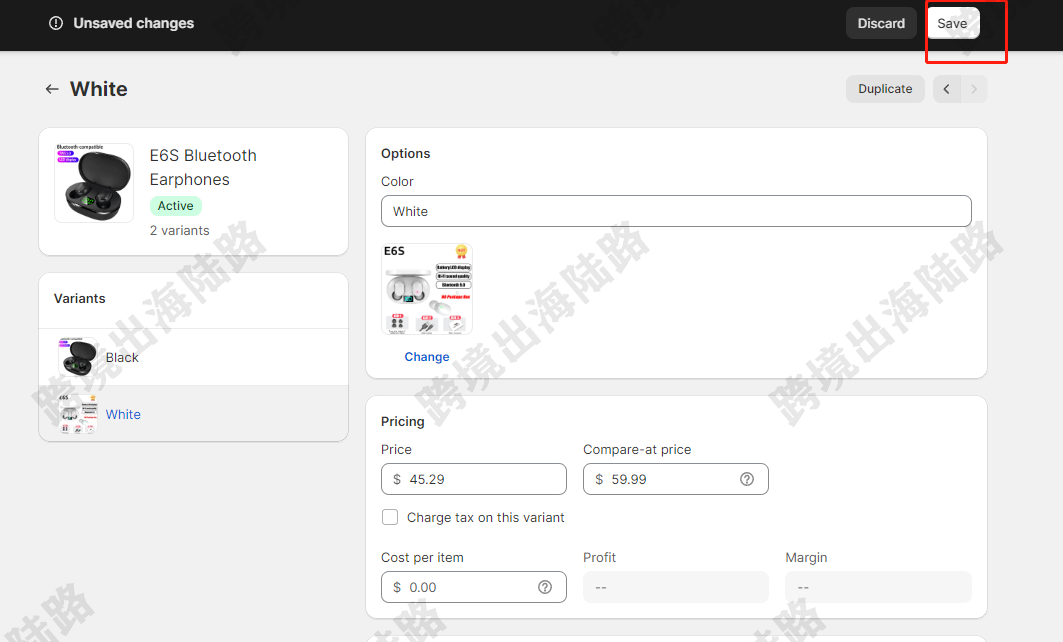Click the Compare-at price field showing 59.99
The image size is (1063, 642).
[676, 479]
